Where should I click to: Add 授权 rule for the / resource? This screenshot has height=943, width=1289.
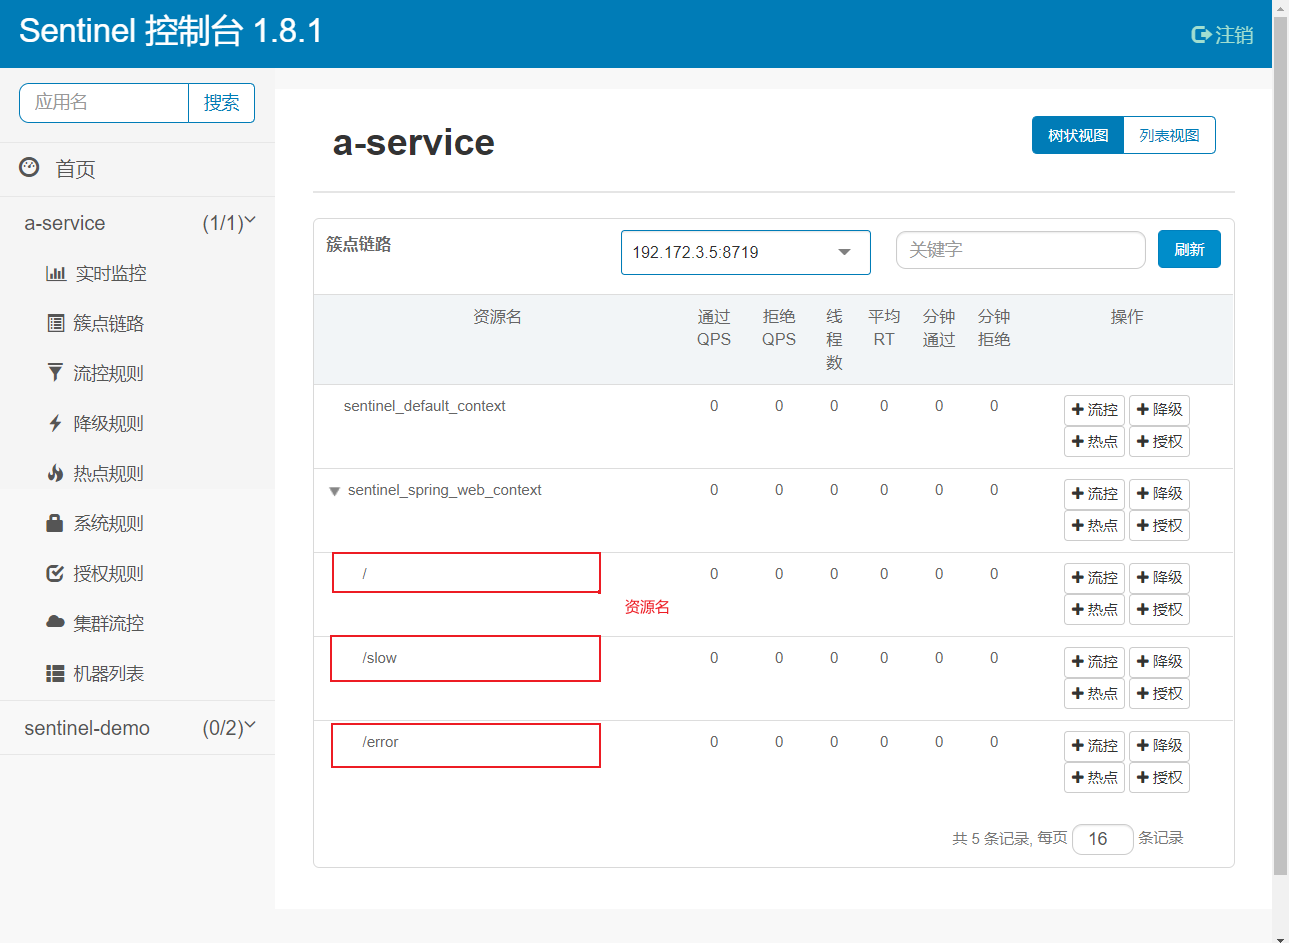(x=1159, y=610)
